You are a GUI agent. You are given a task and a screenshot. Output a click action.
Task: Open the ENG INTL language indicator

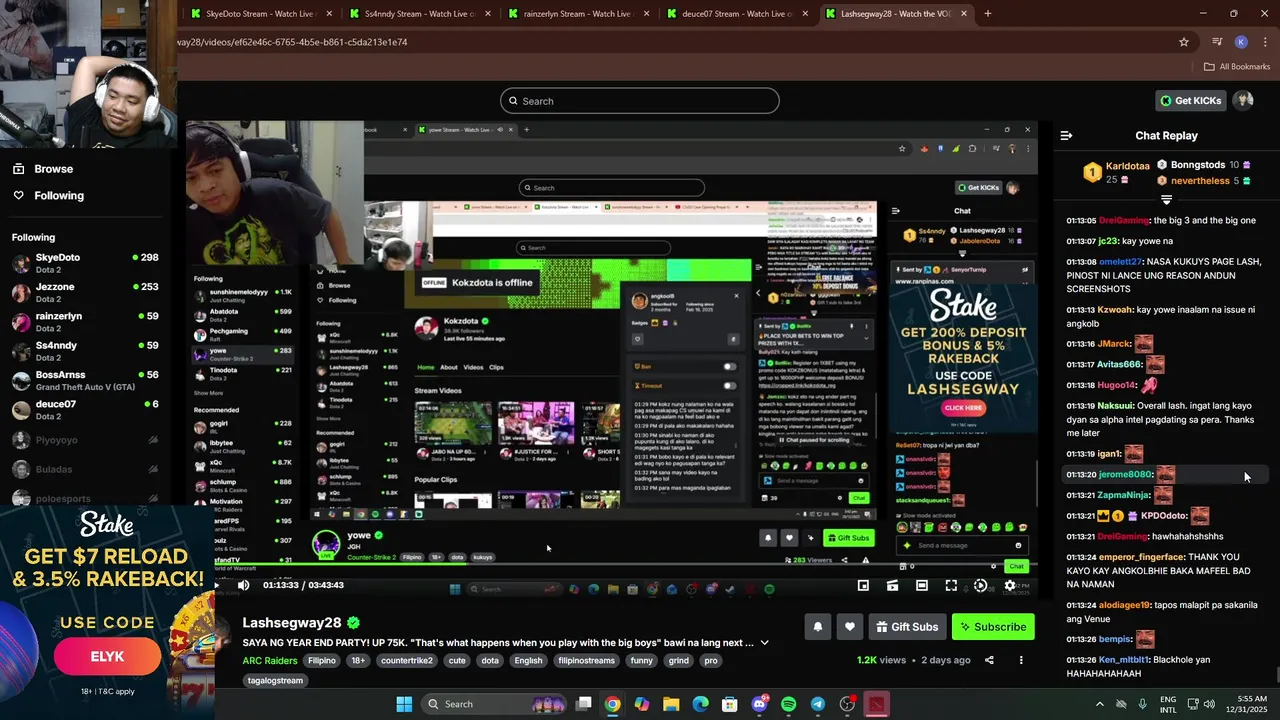point(1168,704)
